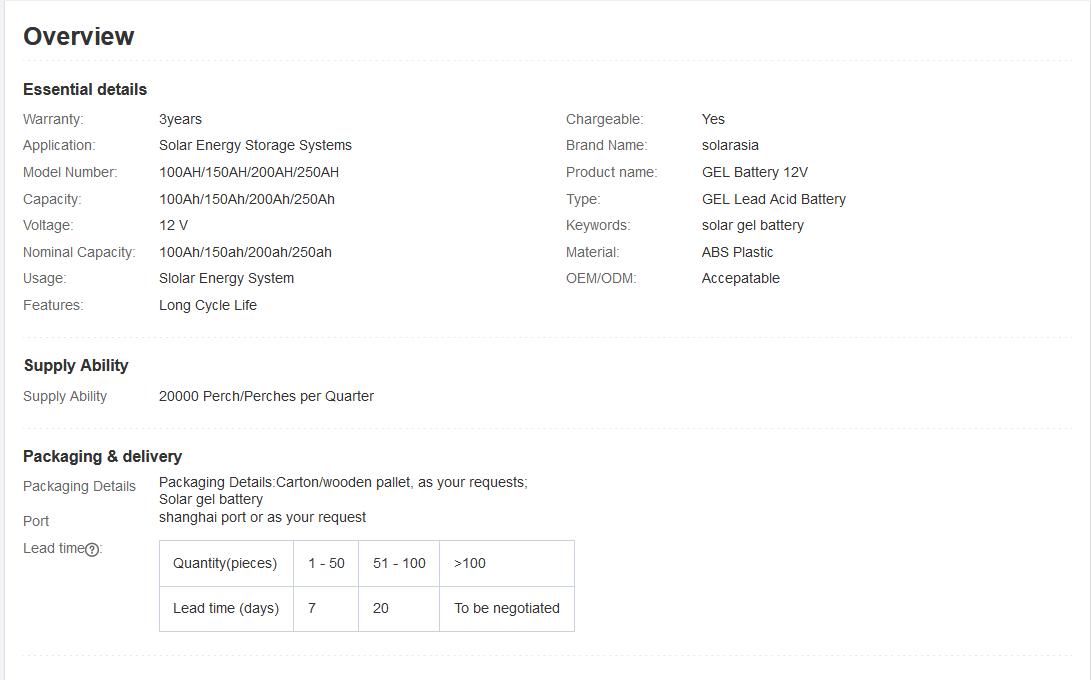Click the GEL Lead Acid Battery type value
This screenshot has height=680, width=1091.
click(x=773, y=199)
